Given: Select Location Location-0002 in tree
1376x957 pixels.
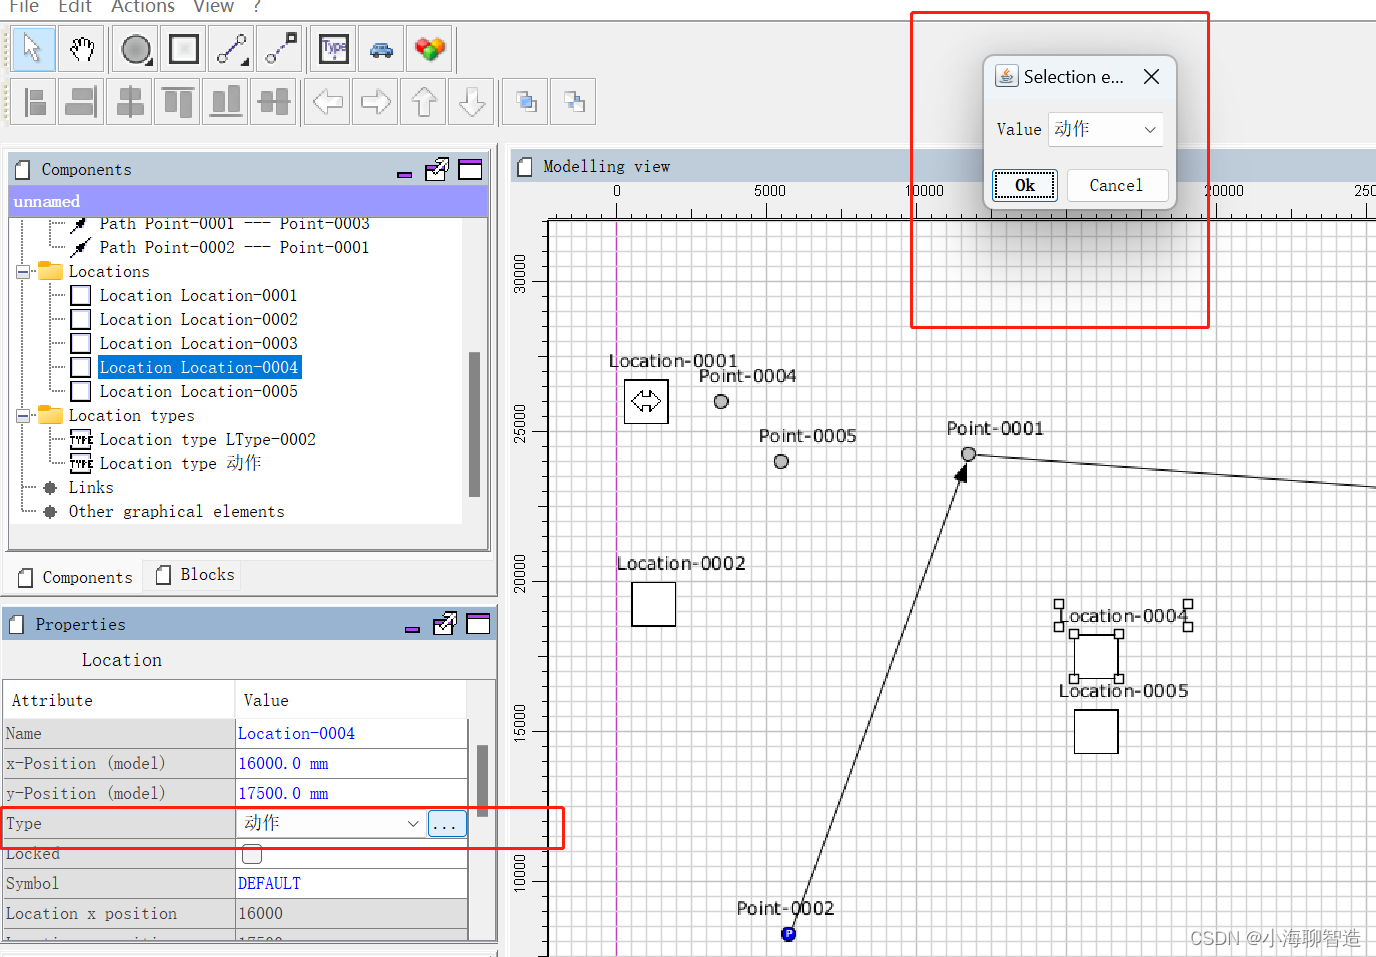Looking at the screenshot, I should (198, 320).
